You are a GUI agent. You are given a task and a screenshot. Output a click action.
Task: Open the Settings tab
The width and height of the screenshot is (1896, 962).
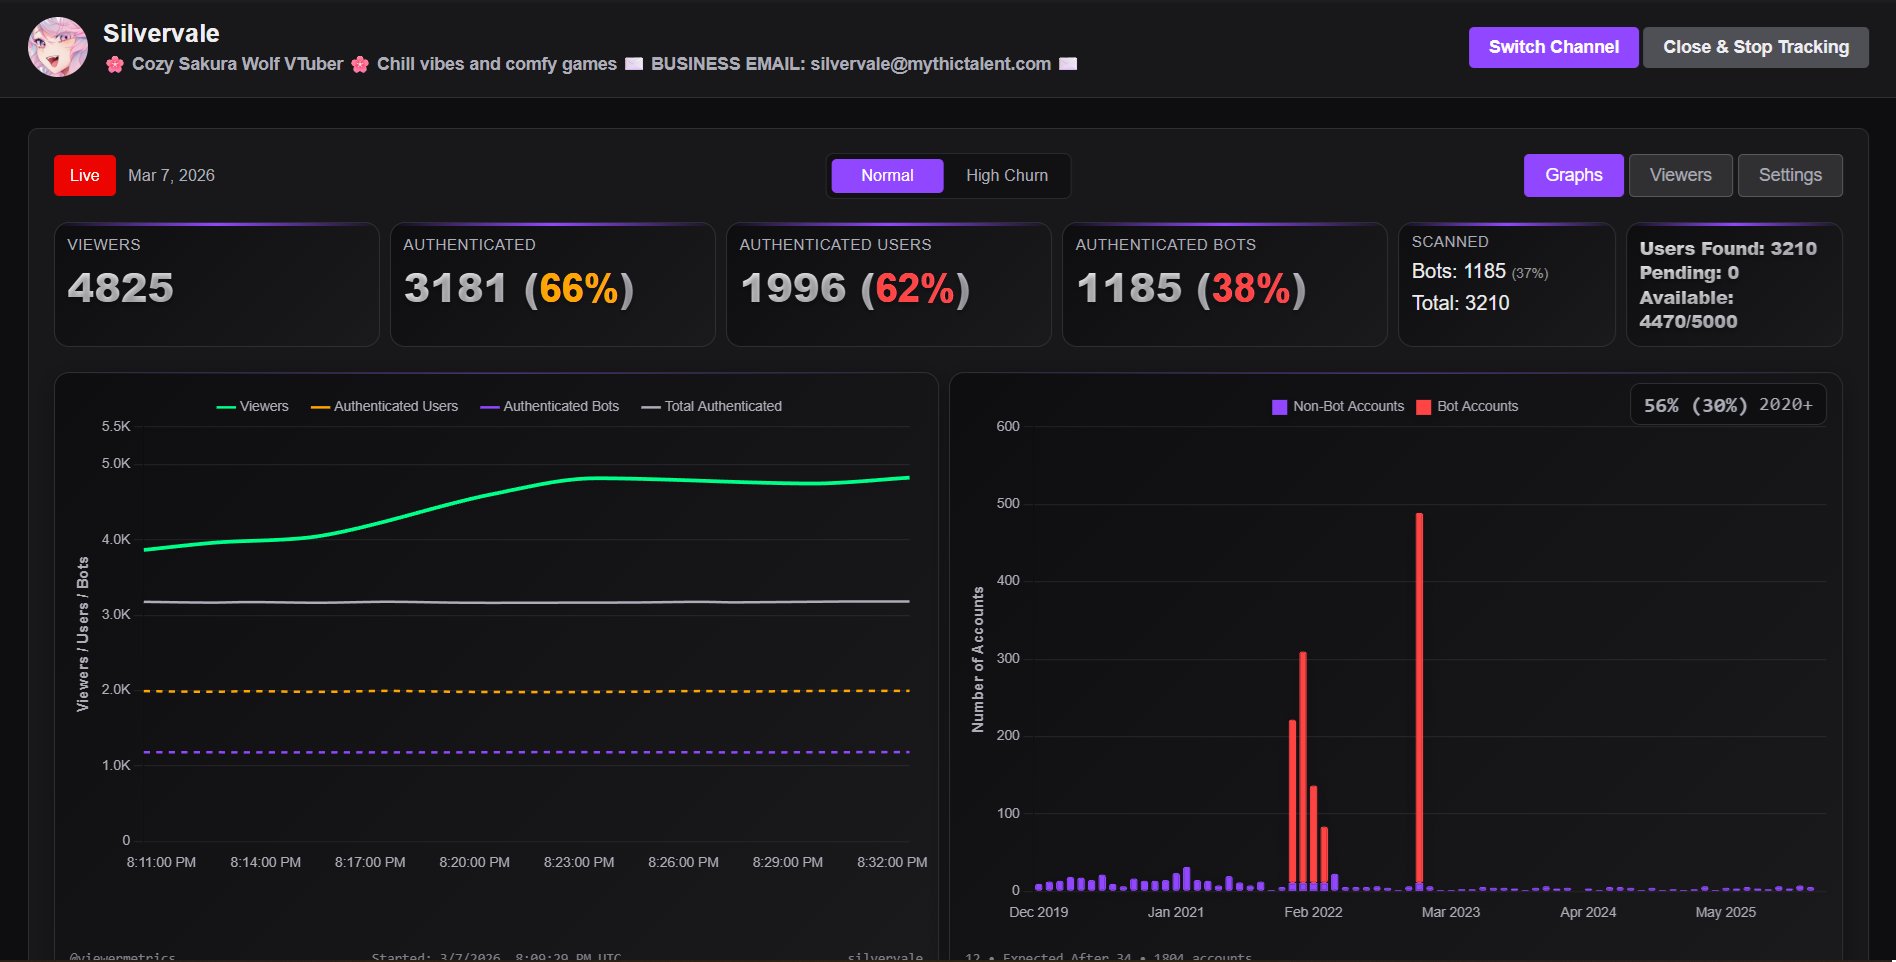[x=1790, y=175]
